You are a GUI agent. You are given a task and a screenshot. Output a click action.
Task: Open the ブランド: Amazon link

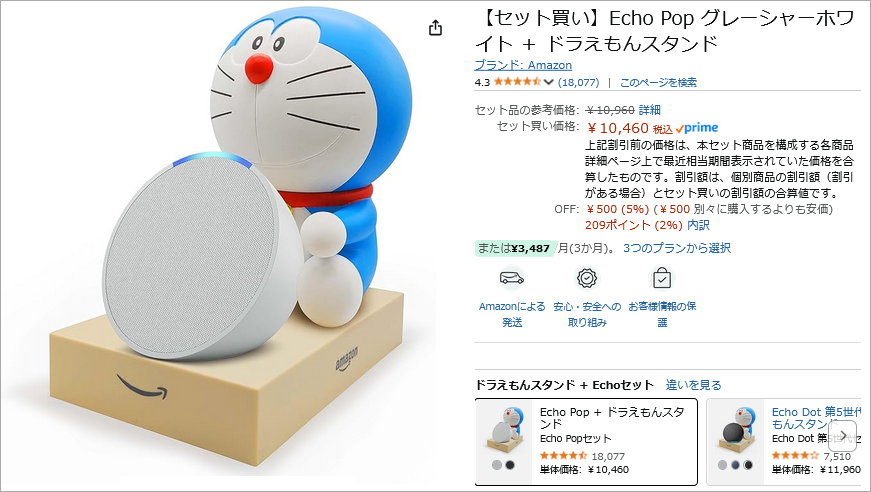point(523,65)
